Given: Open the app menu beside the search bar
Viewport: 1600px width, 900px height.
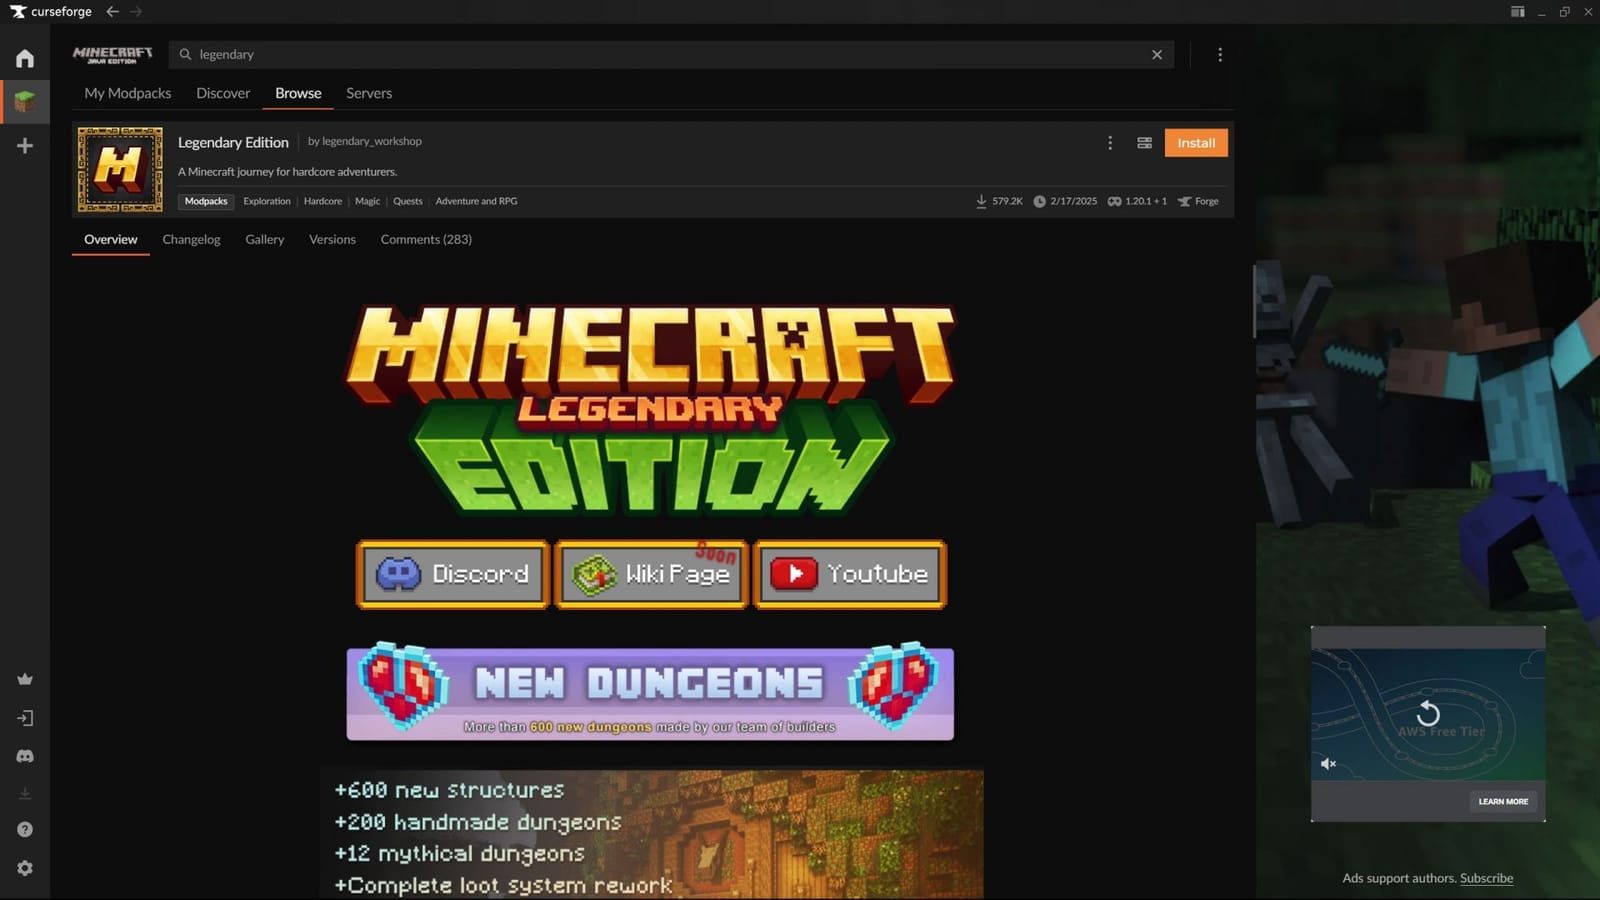Looking at the screenshot, I should [1220, 54].
